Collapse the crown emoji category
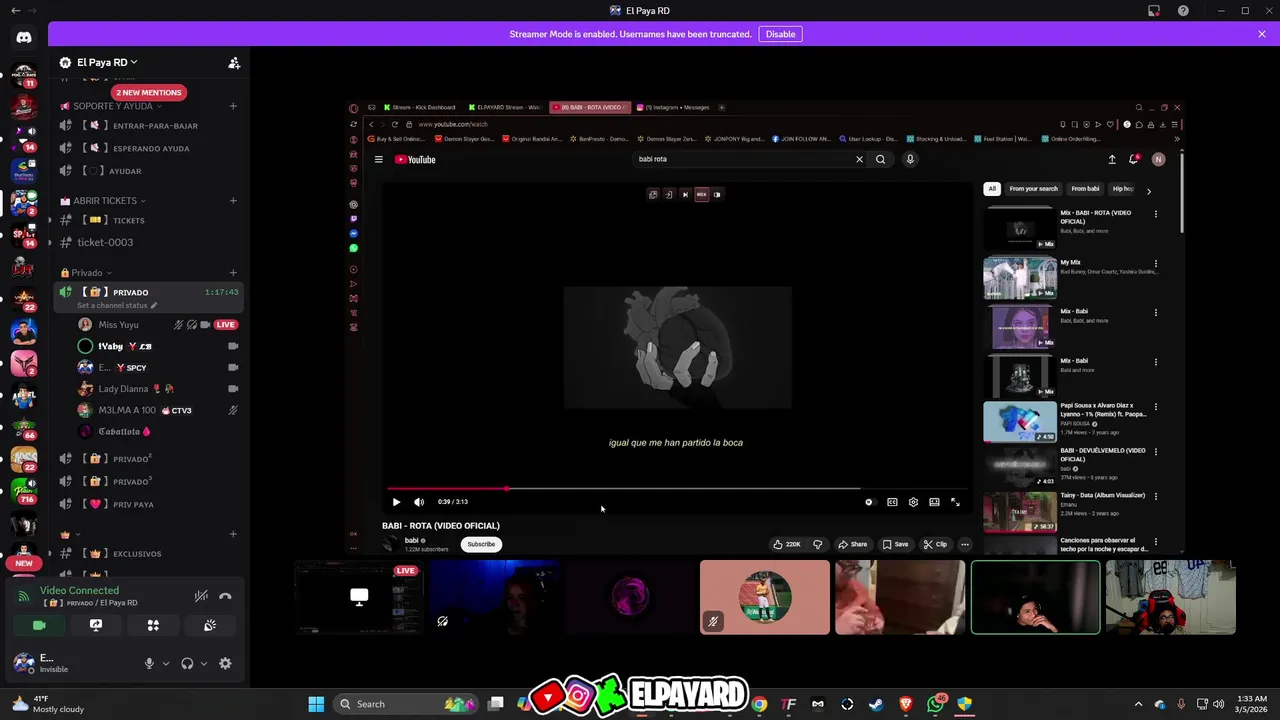Image resolution: width=1280 pixels, height=720 pixels. pos(68,535)
